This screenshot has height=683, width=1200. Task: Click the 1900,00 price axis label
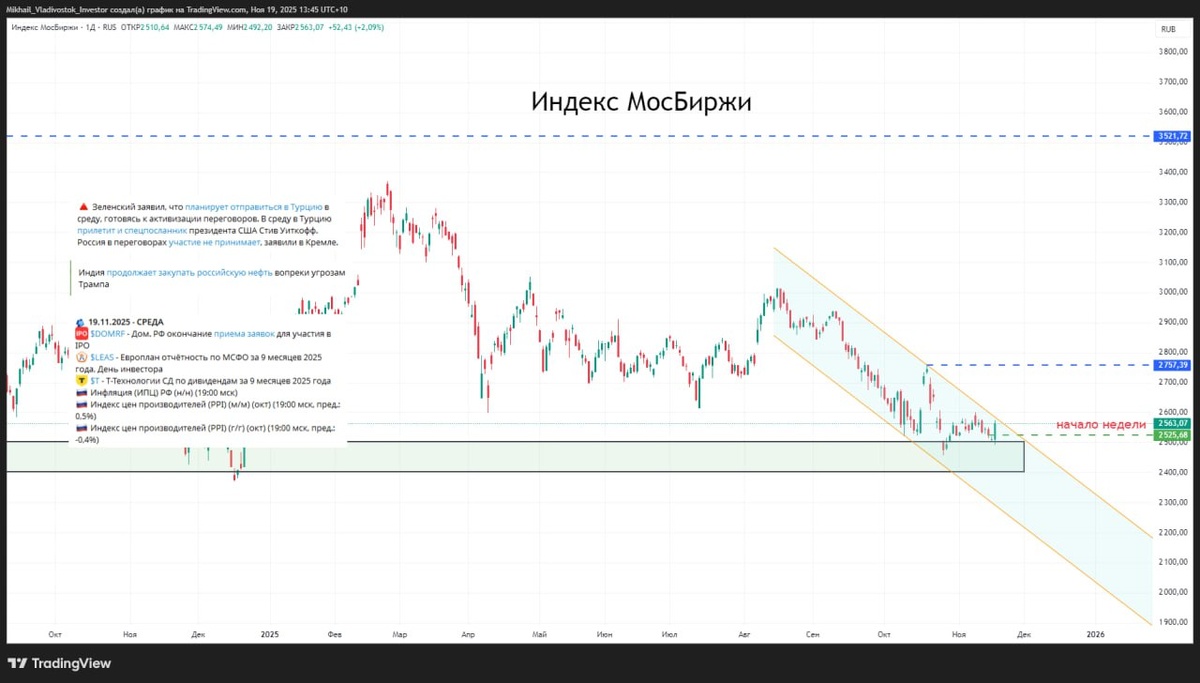(1172, 622)
